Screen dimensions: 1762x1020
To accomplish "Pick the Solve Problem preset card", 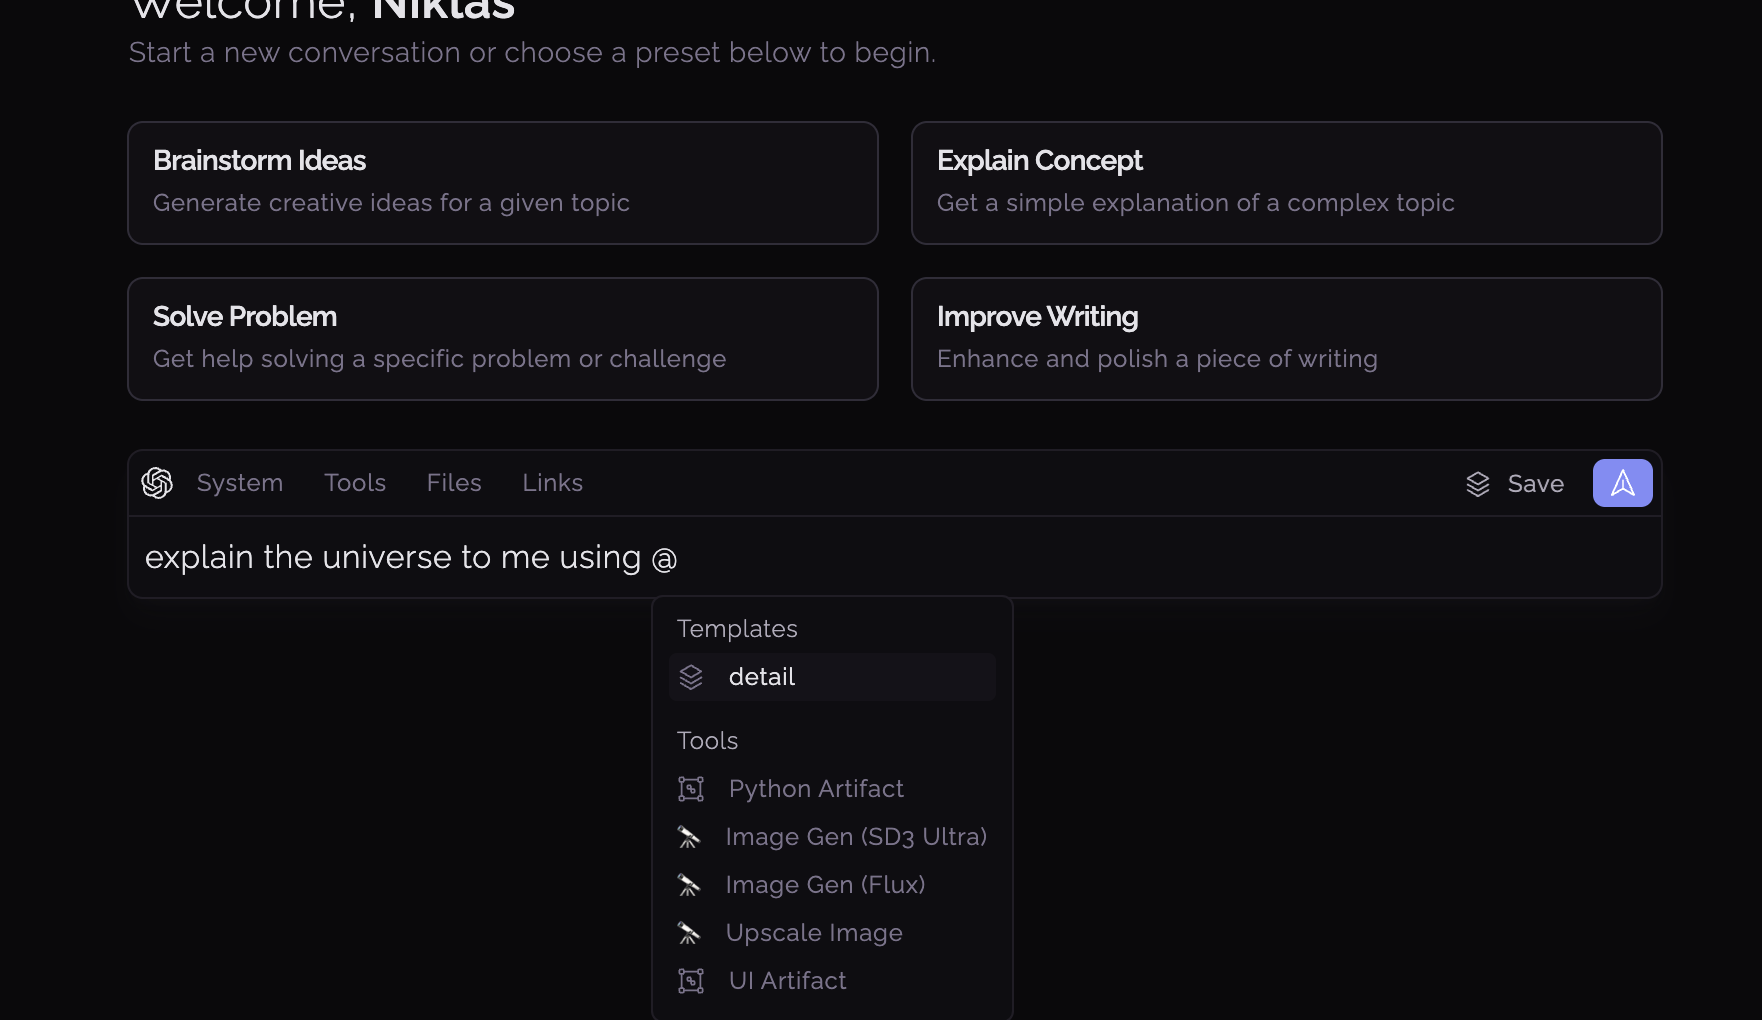I will (x=503, y=339).
